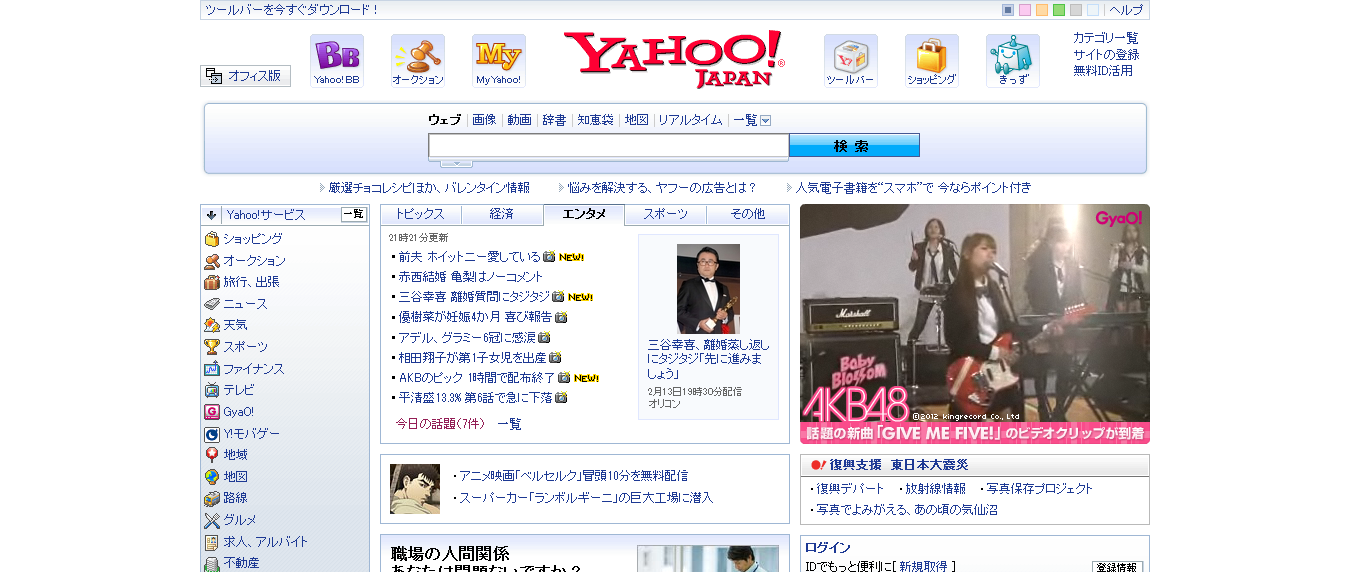This screenshot has width=1349, height=572.
Task: Switch to the スポーツ news tab
Action: tap(666, 214)
